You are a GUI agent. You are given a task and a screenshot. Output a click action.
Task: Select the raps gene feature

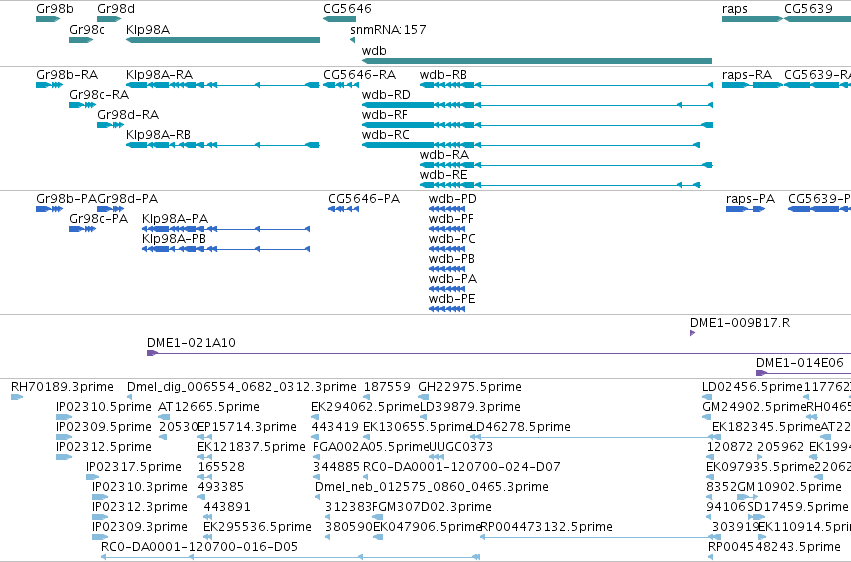point(752,19)
